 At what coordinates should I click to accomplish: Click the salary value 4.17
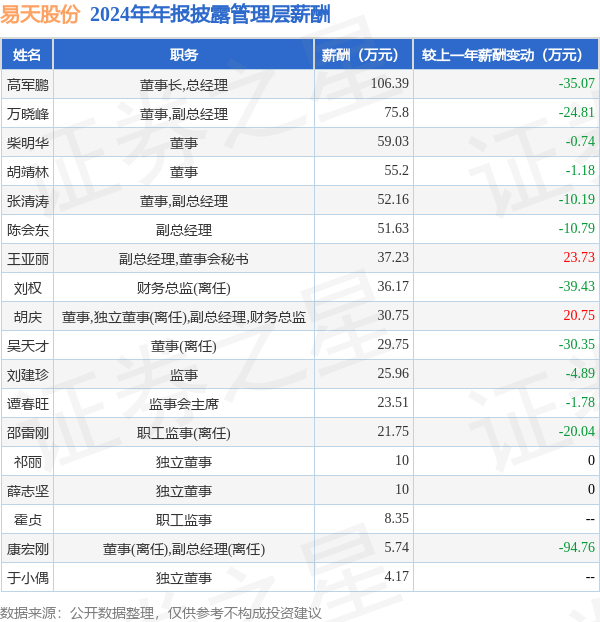pos(396,576)
